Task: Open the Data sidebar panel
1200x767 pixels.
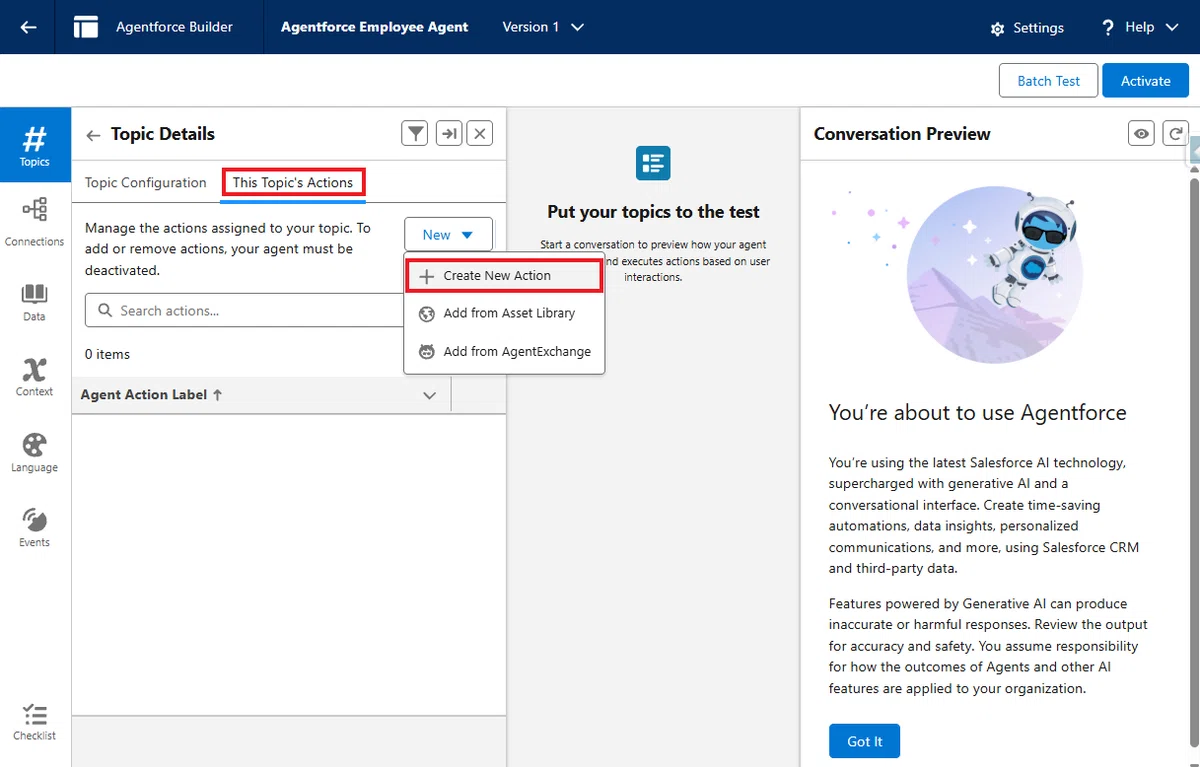Action: 35,302
